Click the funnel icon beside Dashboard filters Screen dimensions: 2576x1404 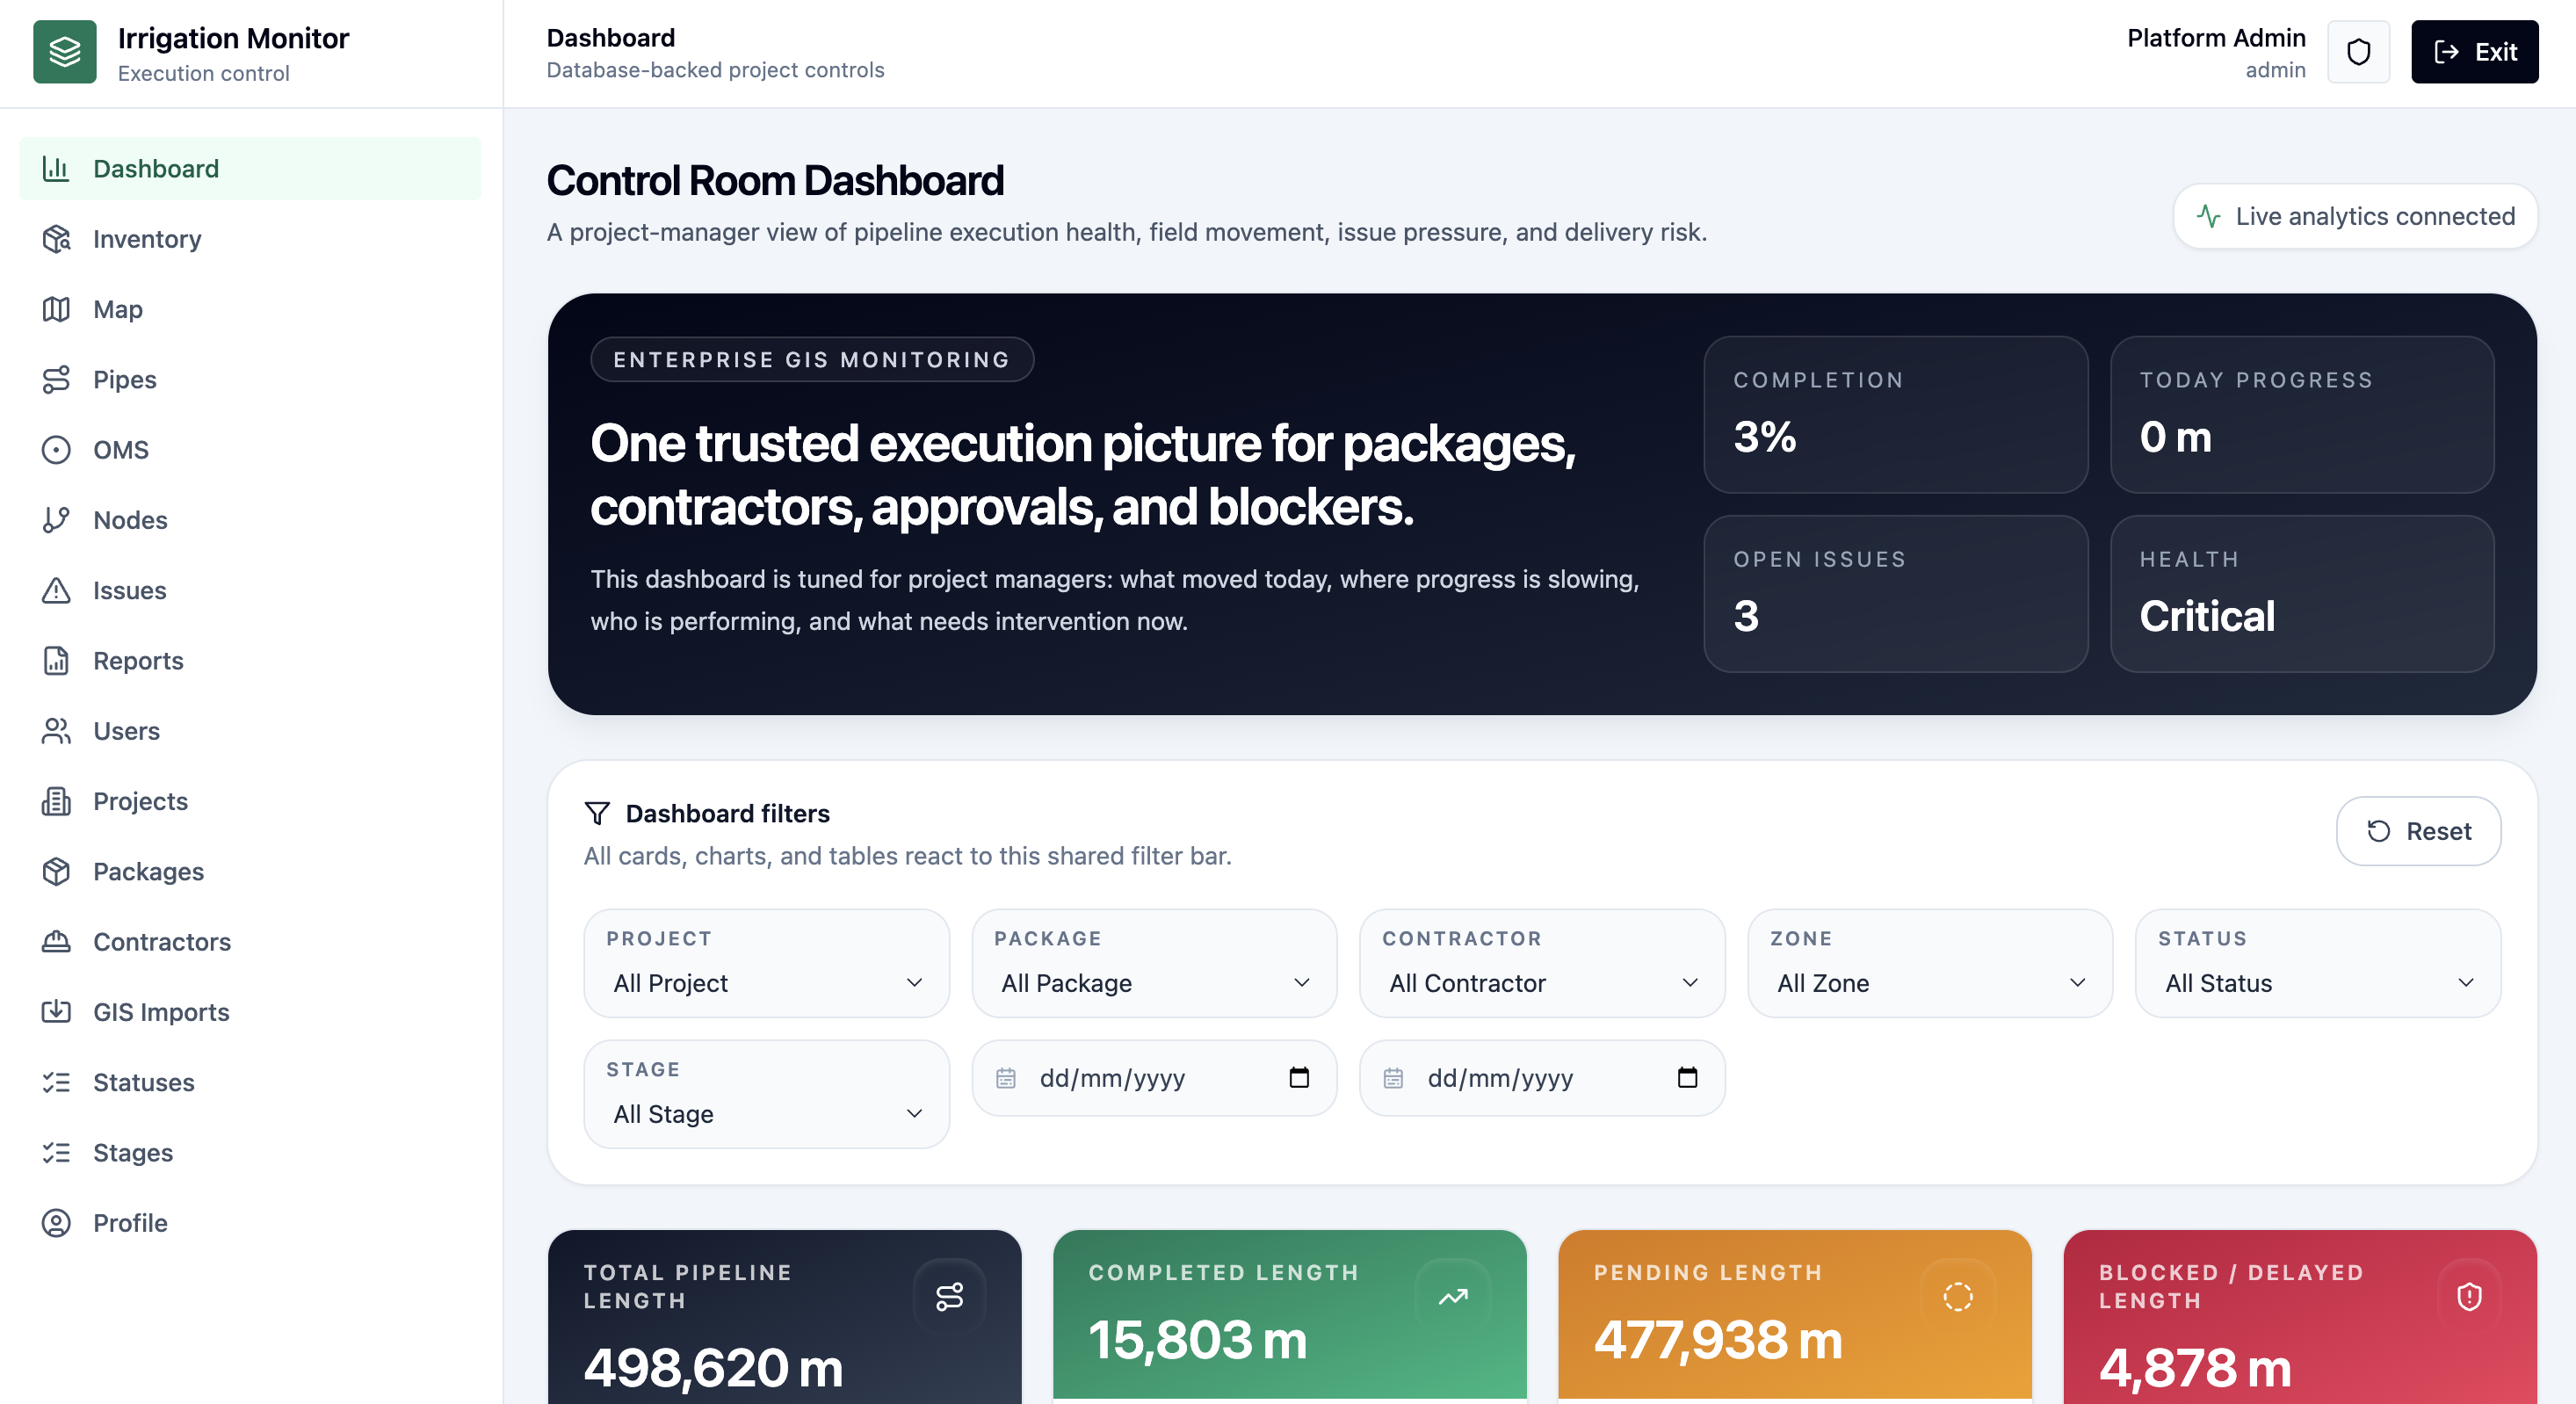pos(597,813)
